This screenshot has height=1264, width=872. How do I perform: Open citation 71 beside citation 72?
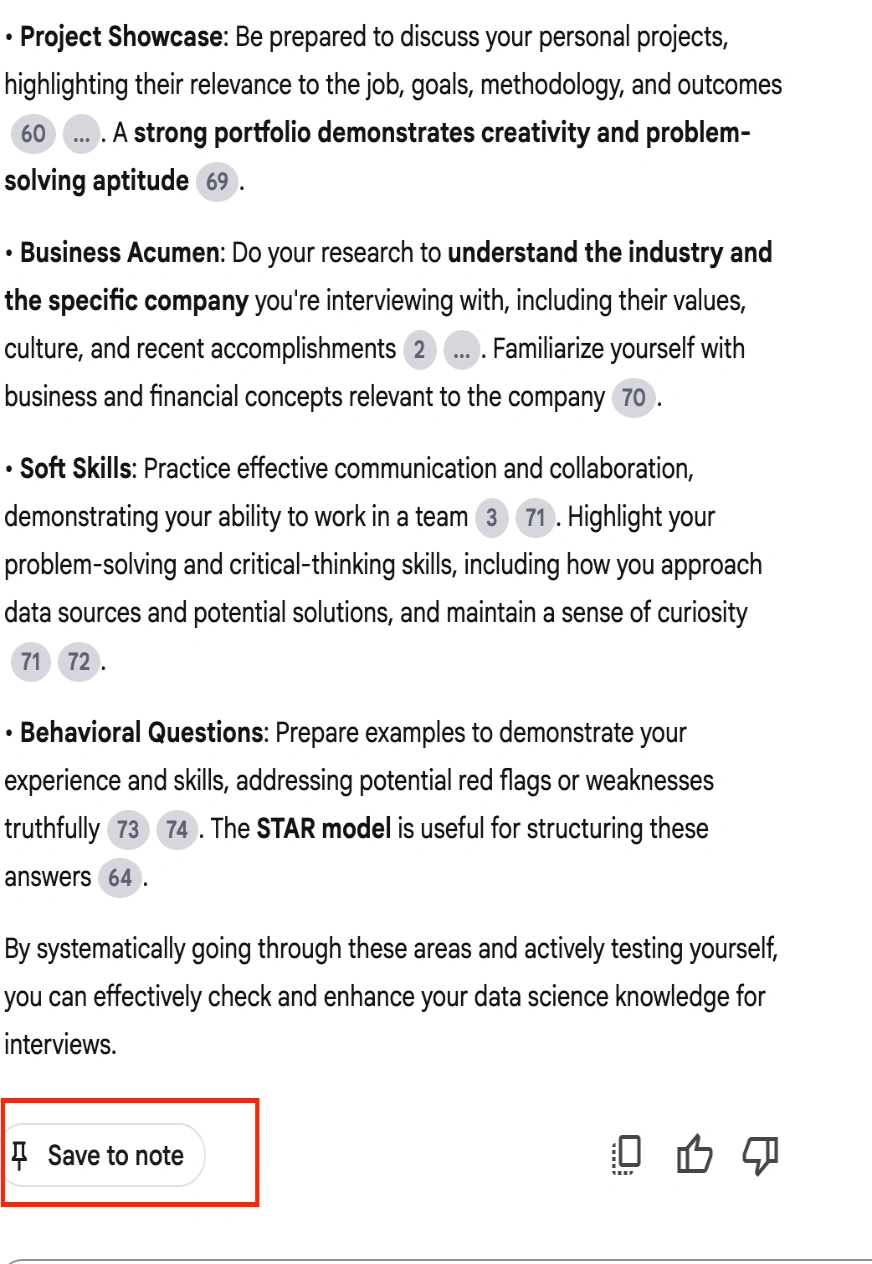(31, 661)
